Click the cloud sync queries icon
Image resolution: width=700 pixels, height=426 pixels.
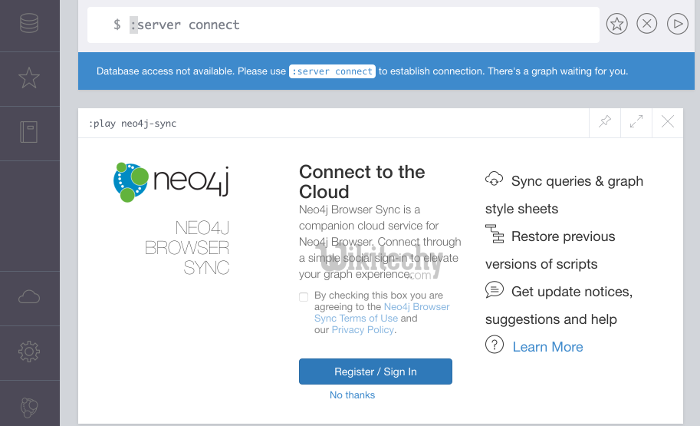(x=494, y=179)
